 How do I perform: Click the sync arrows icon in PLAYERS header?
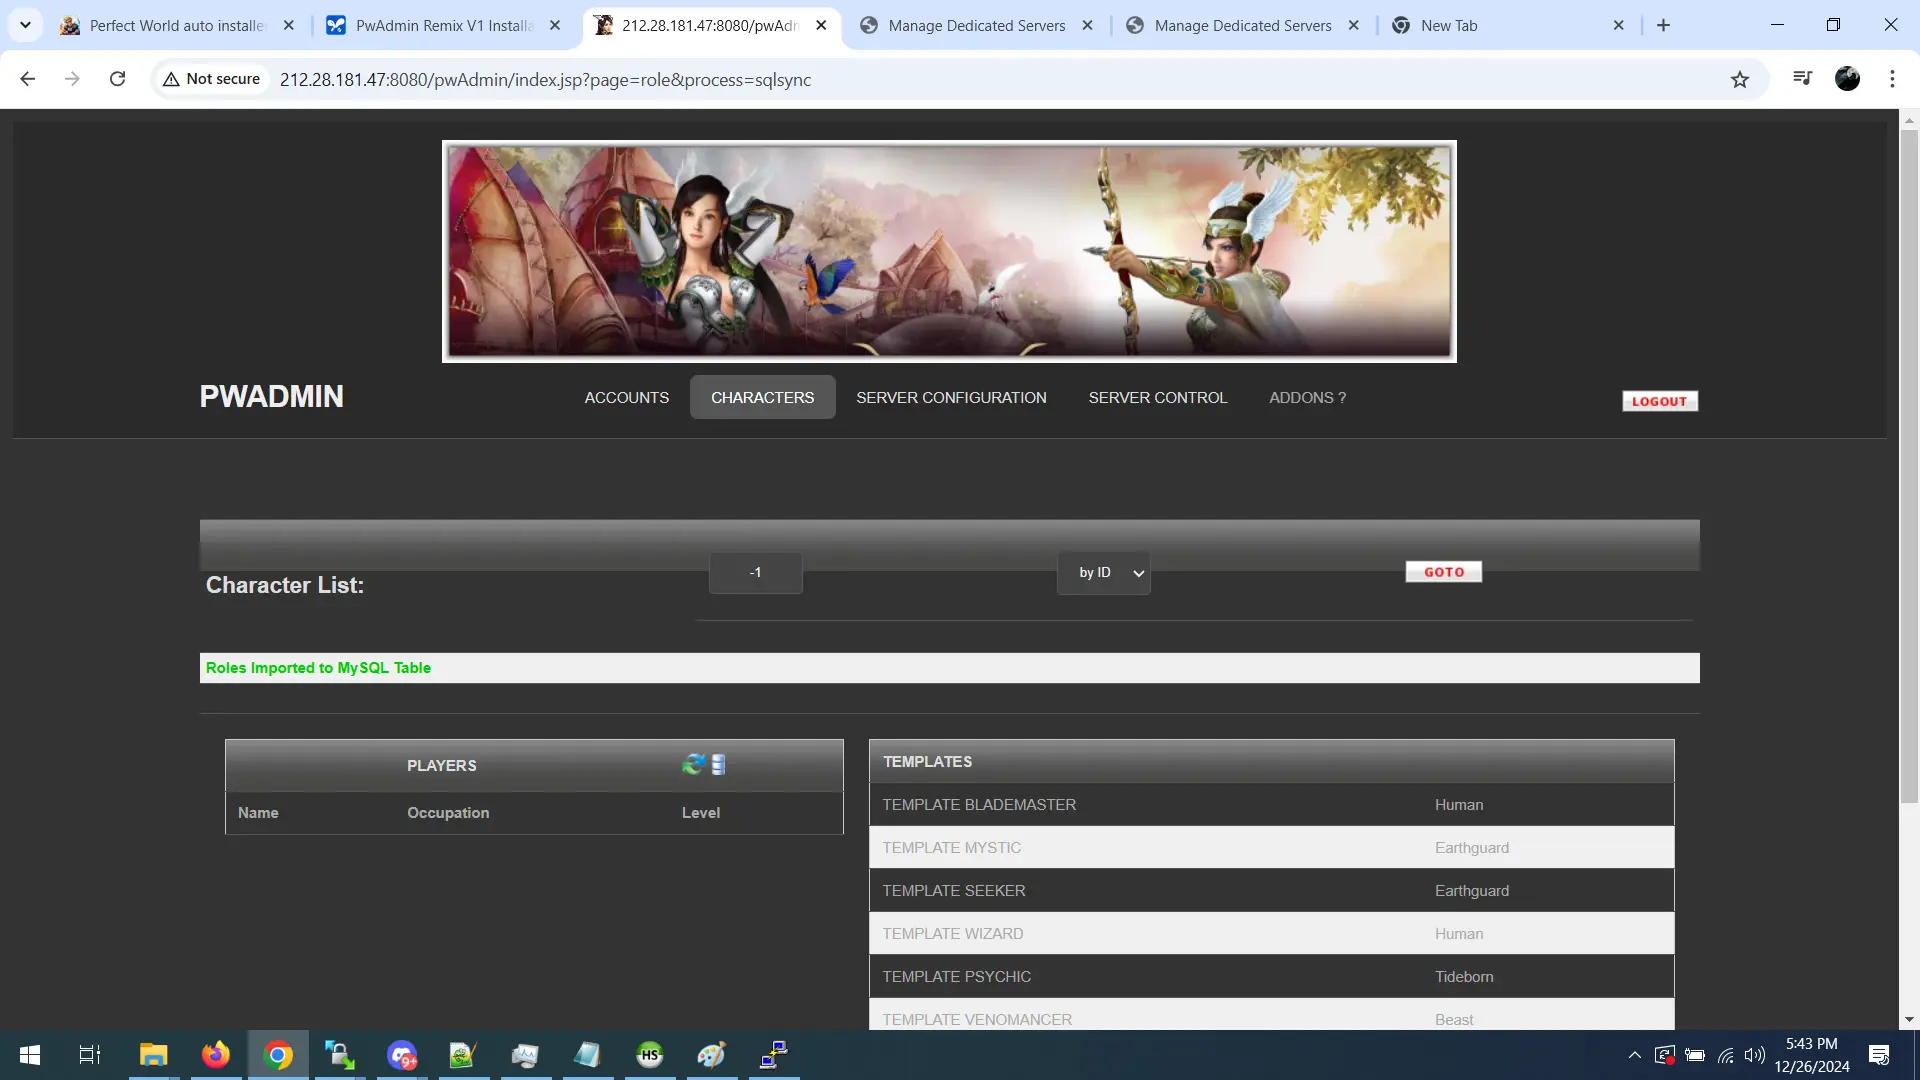pos(693,765)
